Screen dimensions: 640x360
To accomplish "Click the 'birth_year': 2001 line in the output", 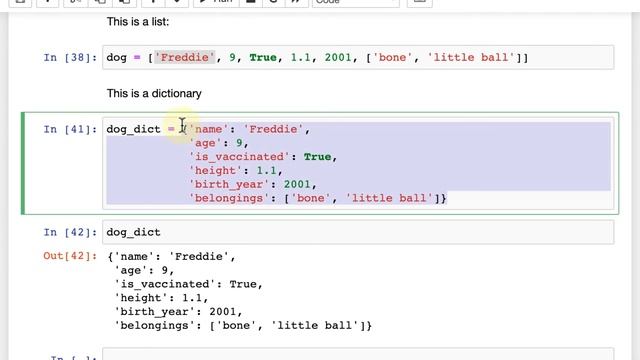I will point(178,312).
